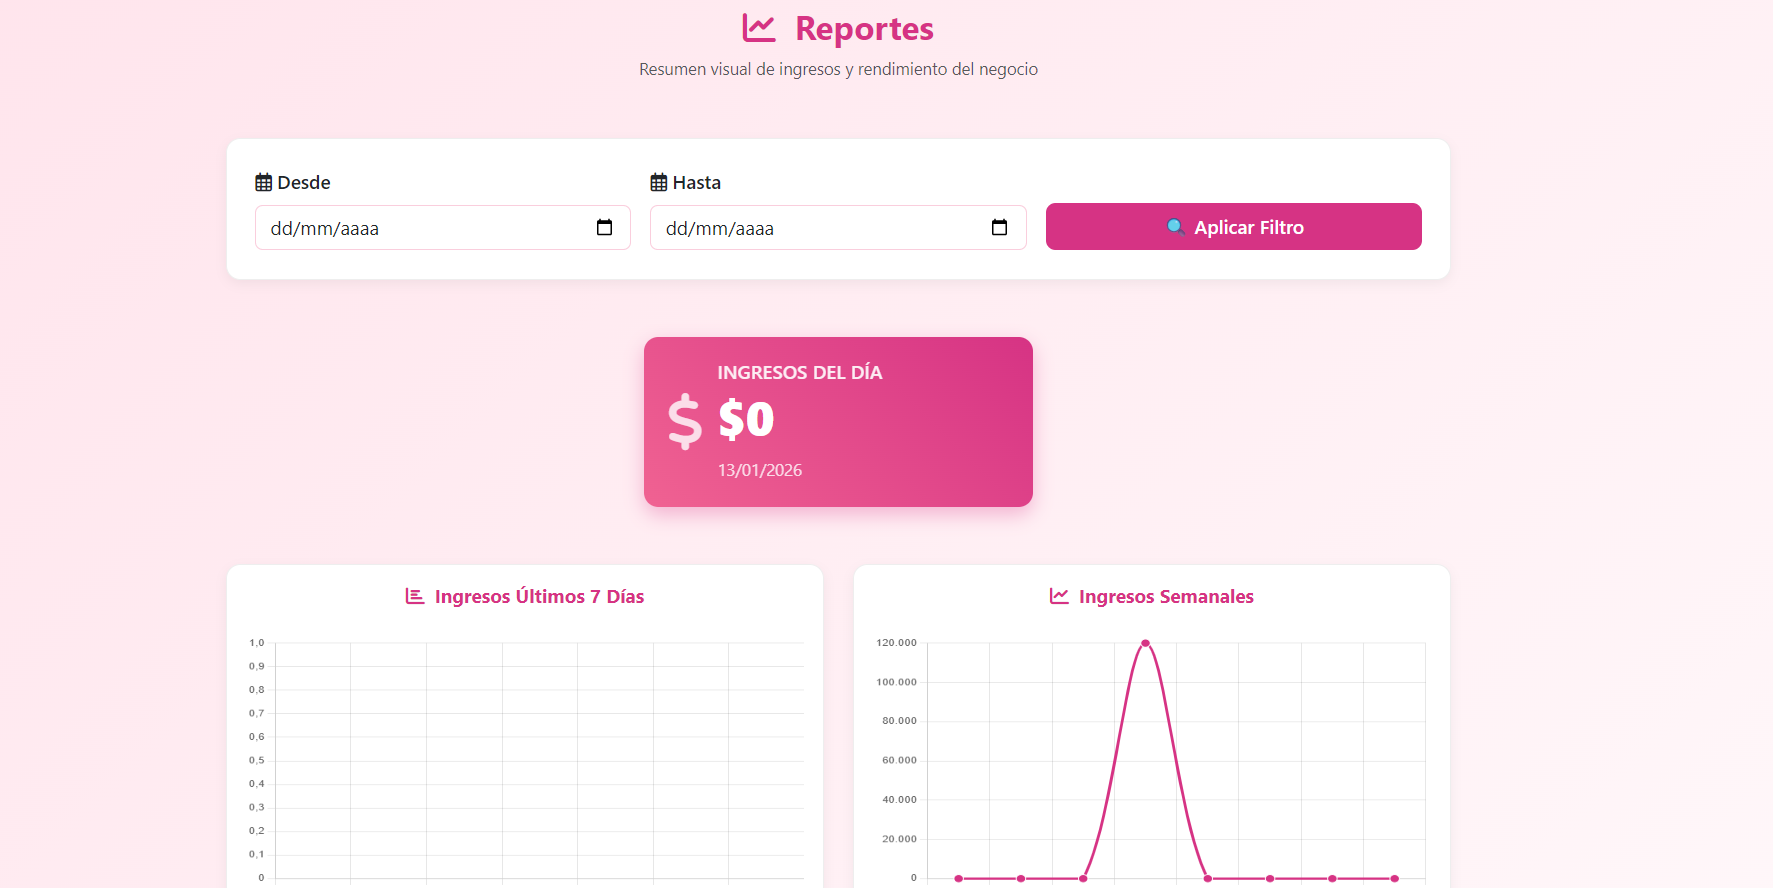Click the Reportes page title

864,29
